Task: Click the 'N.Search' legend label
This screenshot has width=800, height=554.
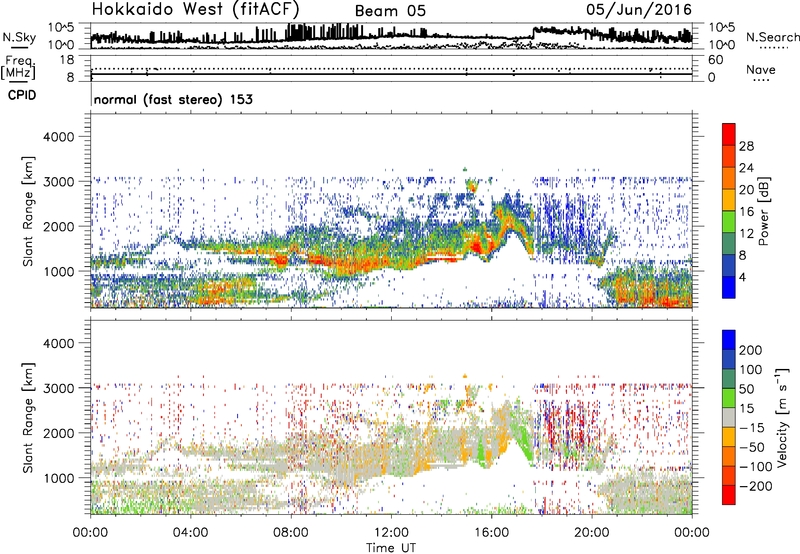Action: 772,37
